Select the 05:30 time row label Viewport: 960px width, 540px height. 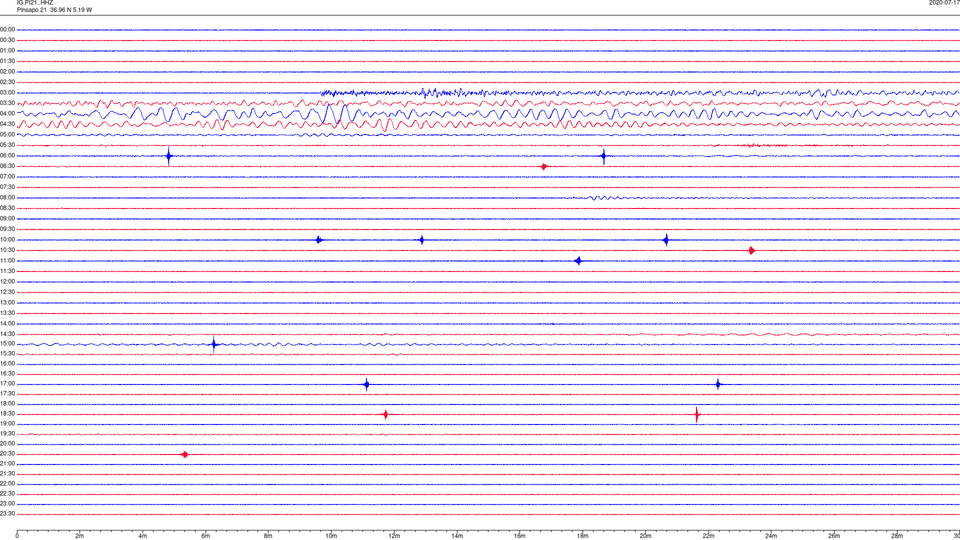tap(7, 145)
